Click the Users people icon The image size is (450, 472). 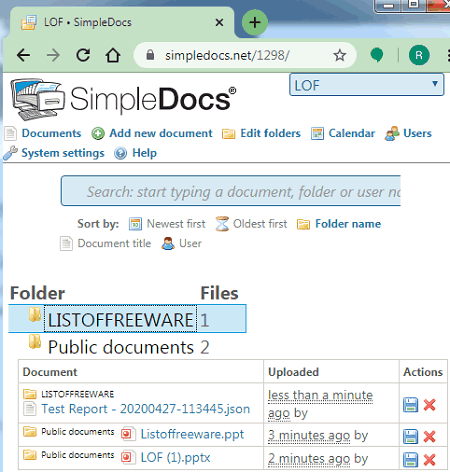tap(392, 134)
